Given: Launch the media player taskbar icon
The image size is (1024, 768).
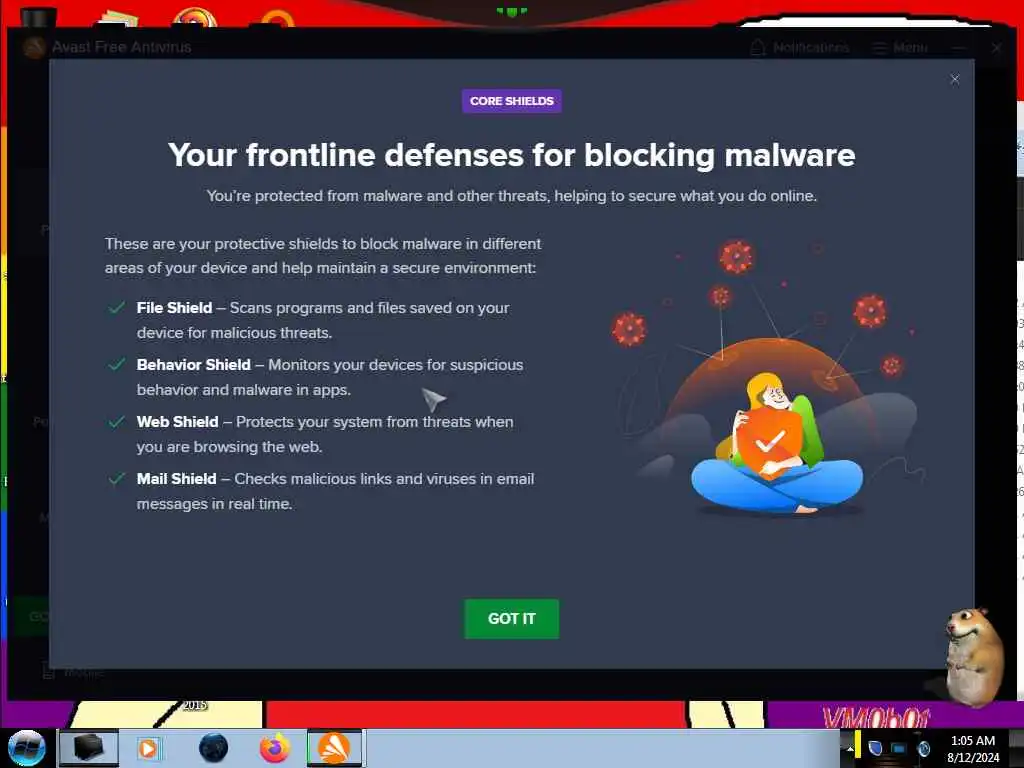Looking at the screenshot, I should point(148,748).
